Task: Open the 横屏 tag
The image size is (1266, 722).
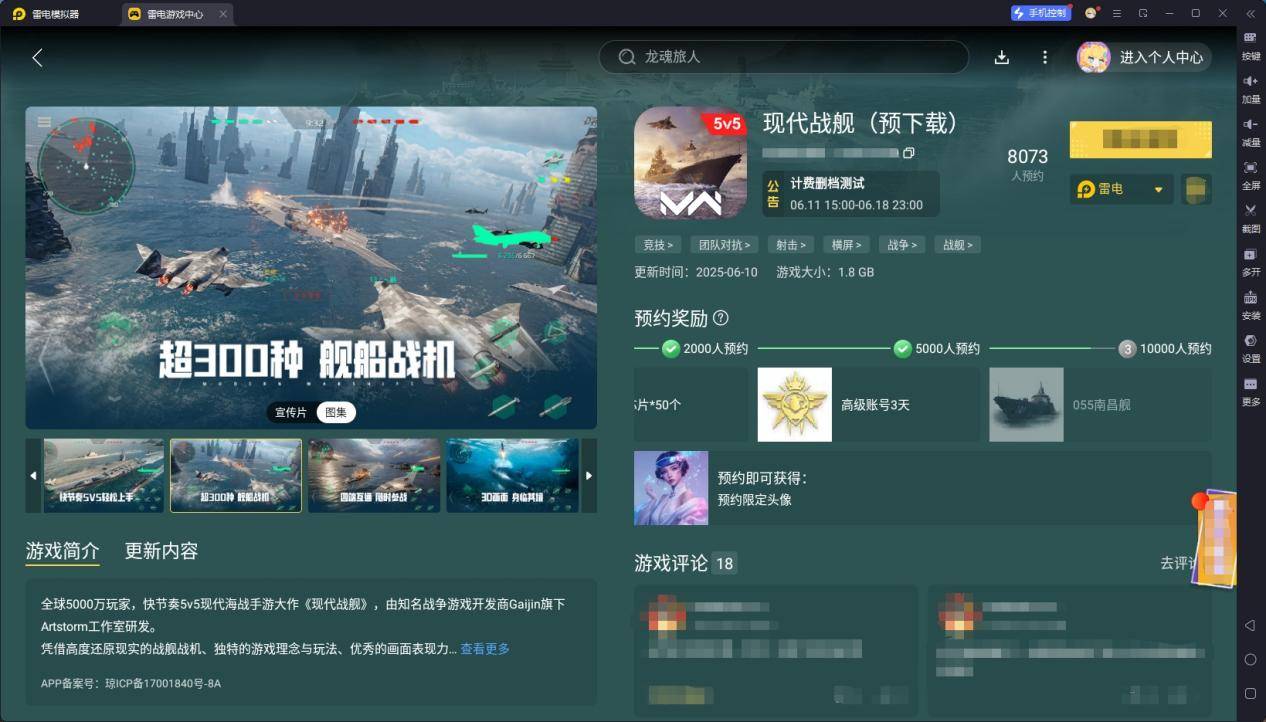Action: point(846,245)
